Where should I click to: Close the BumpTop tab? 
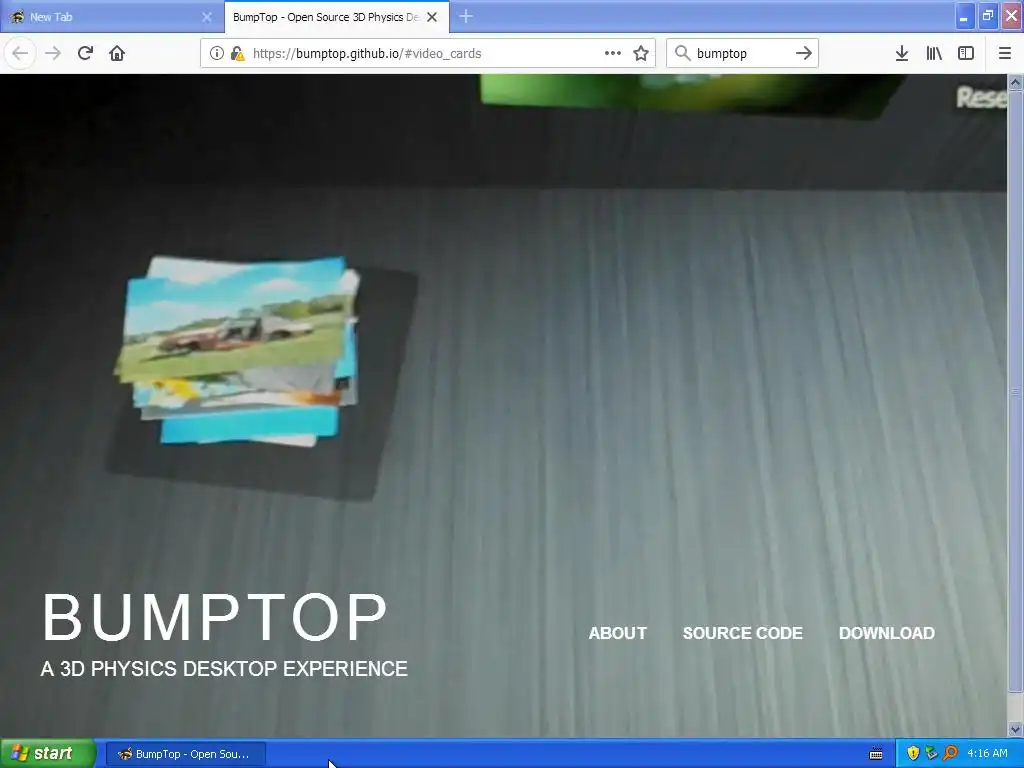pos(432,17)
